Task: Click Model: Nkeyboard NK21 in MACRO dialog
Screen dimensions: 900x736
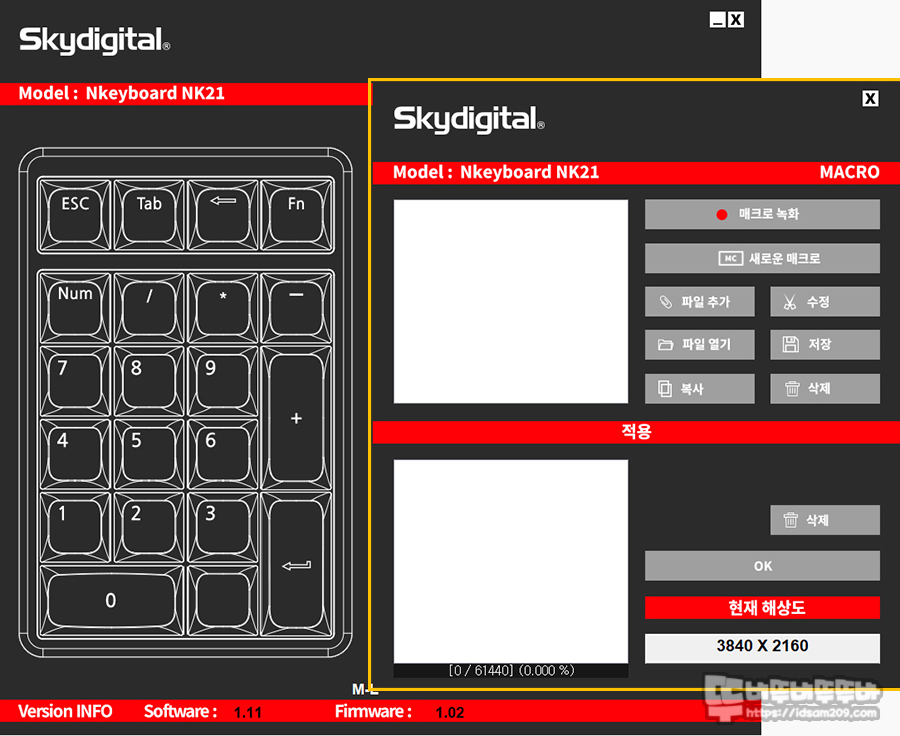Action: pos(496,172)
